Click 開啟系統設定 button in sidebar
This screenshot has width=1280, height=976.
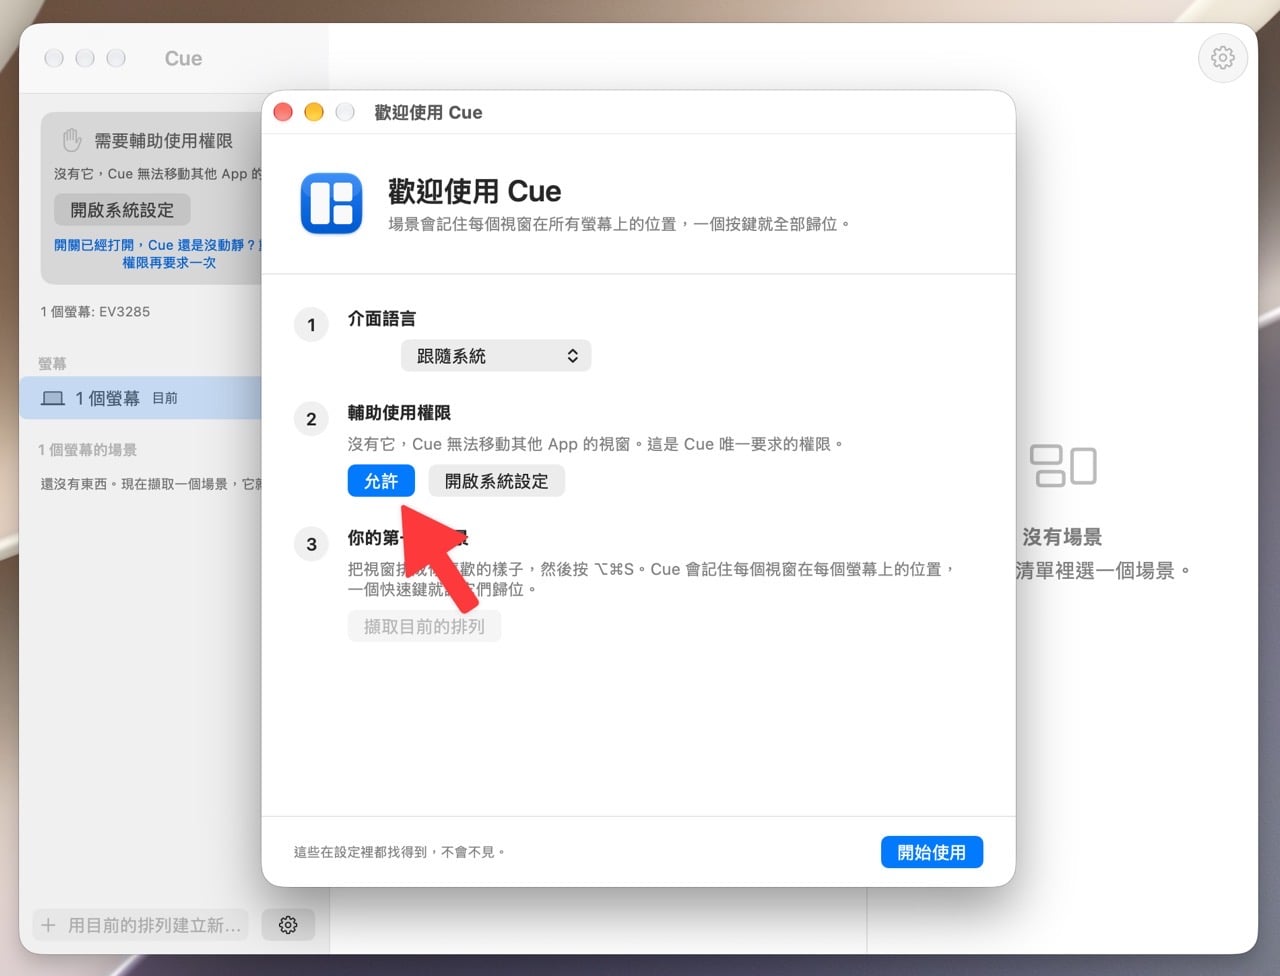(122, 210)
